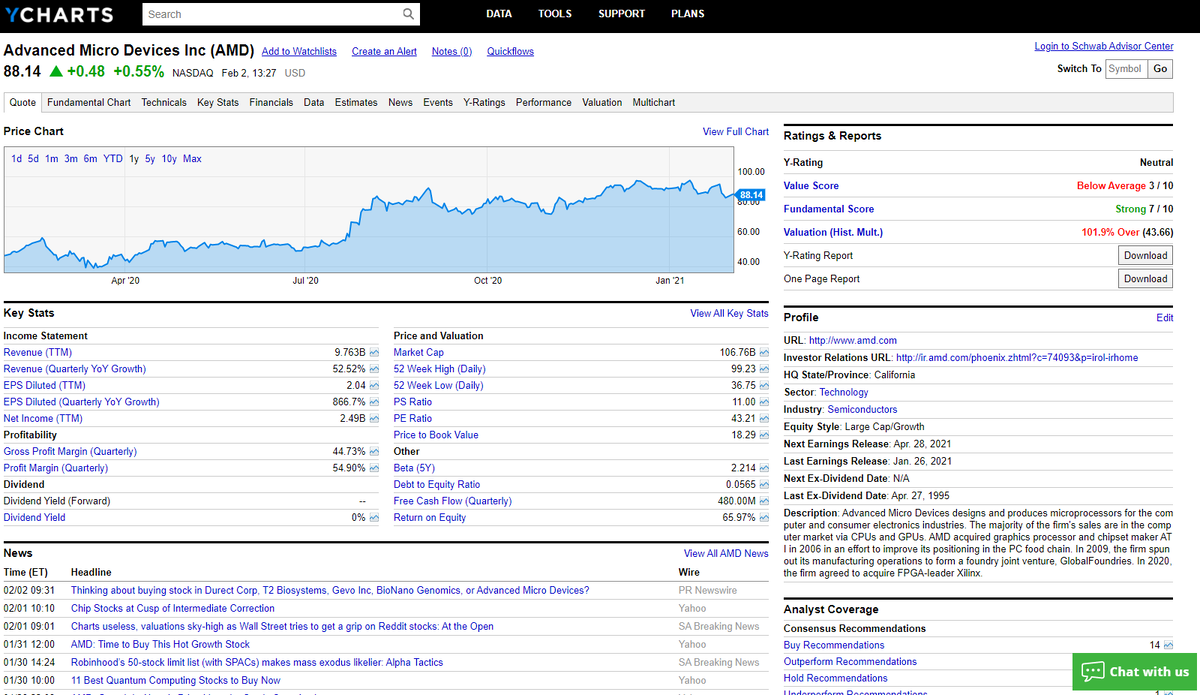
Task: Click the Go button
Action: point(1160,69)
